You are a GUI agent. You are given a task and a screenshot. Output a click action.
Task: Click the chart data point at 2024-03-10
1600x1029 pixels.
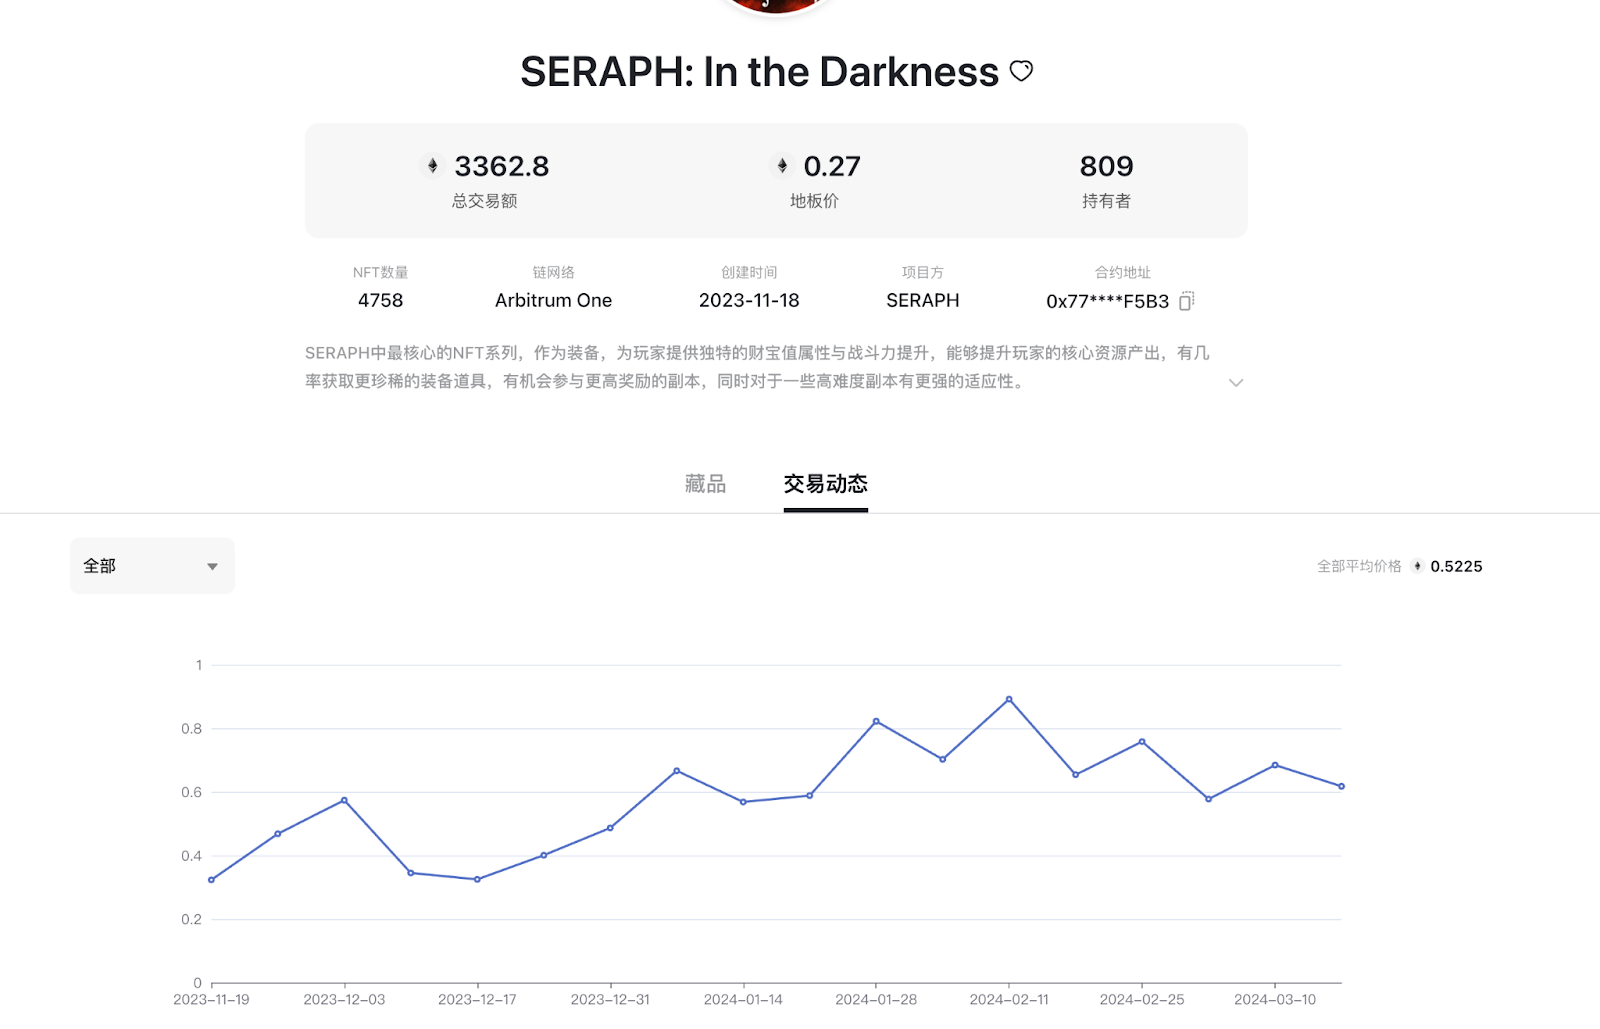click(1275, 765)
